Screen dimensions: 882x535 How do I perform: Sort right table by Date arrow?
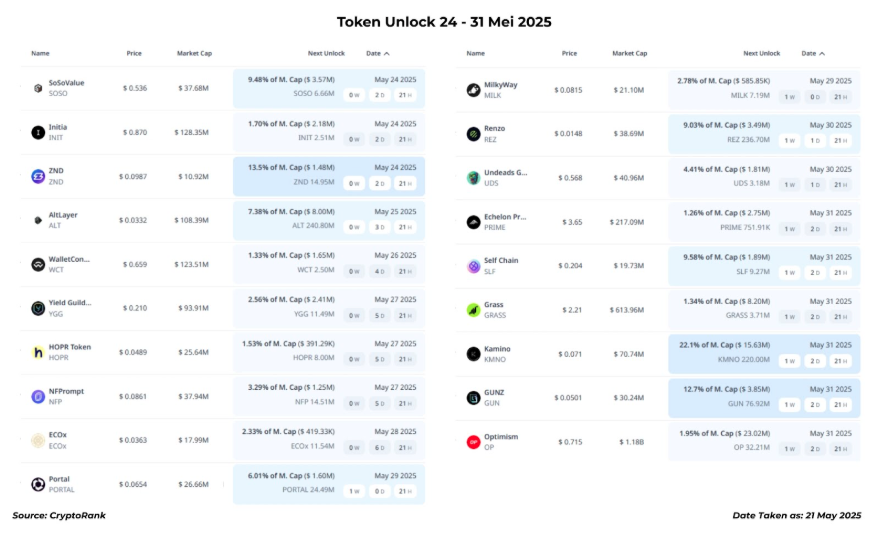pyautogui.click(x=821, y=53)
